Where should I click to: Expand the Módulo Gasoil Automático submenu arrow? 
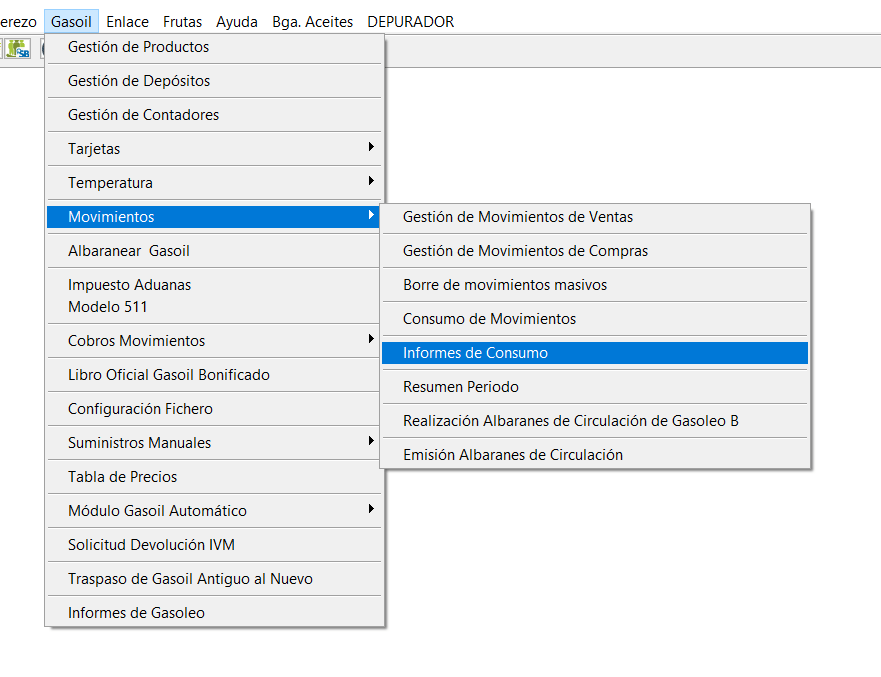tap(372, 510)
